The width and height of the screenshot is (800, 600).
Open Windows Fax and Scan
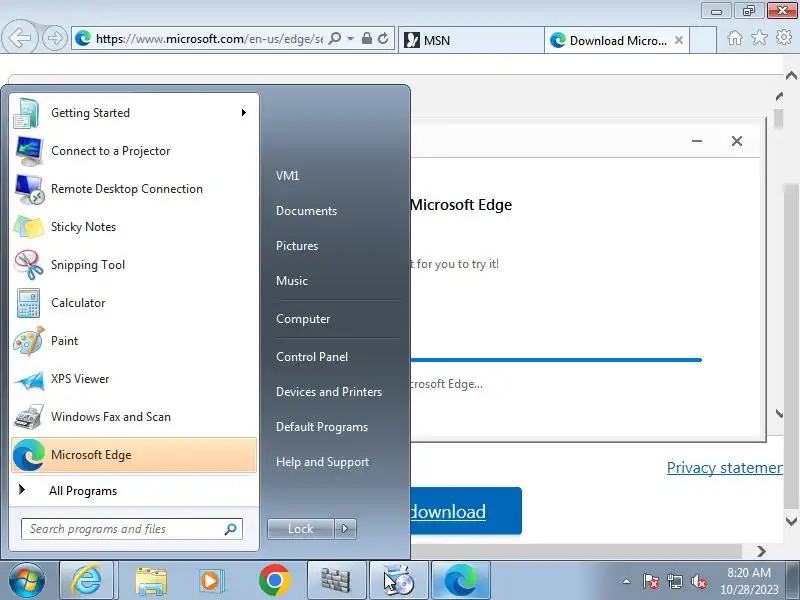coord(133,417)
